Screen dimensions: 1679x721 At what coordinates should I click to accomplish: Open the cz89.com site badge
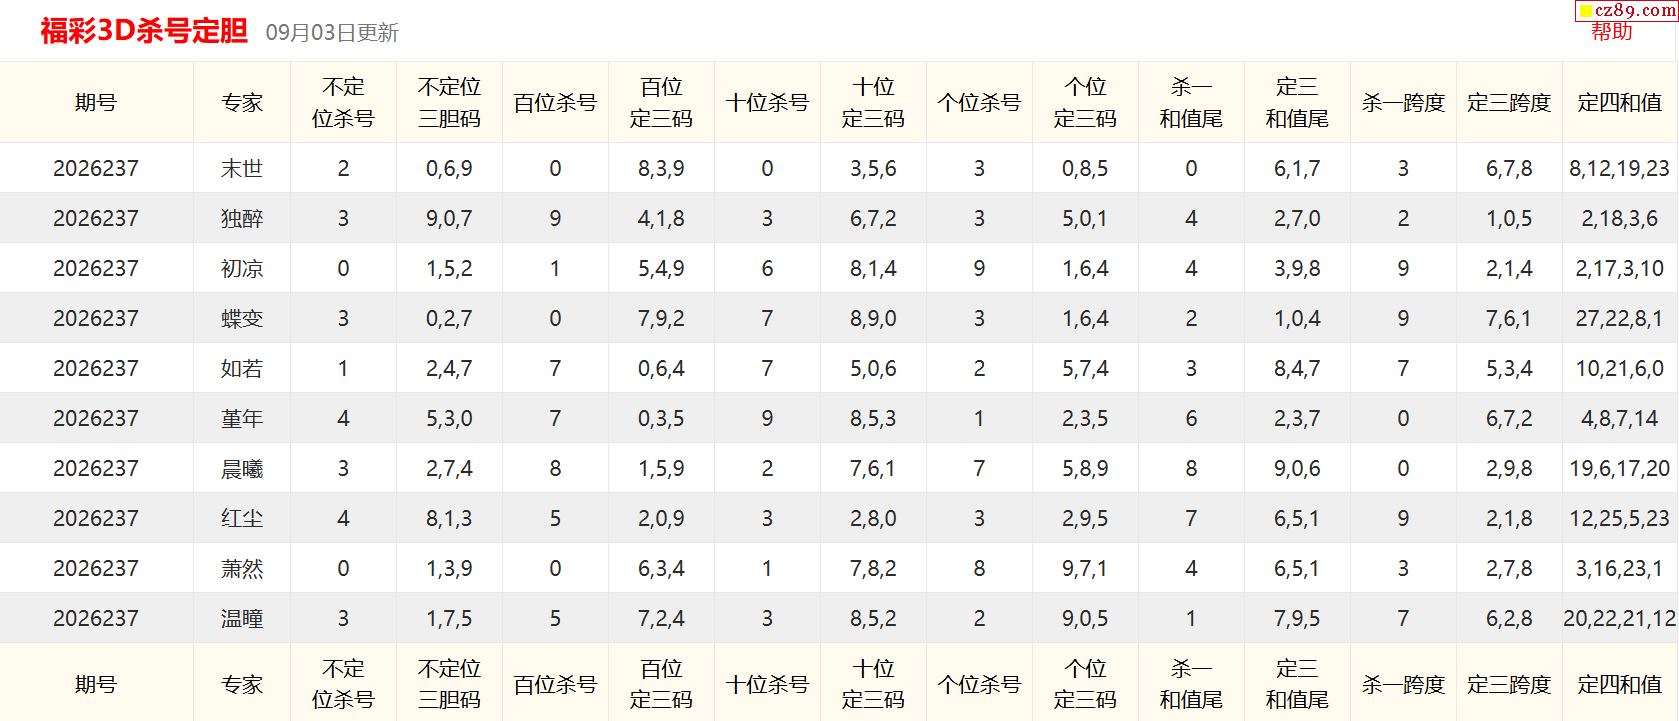tap(1627, 10)
